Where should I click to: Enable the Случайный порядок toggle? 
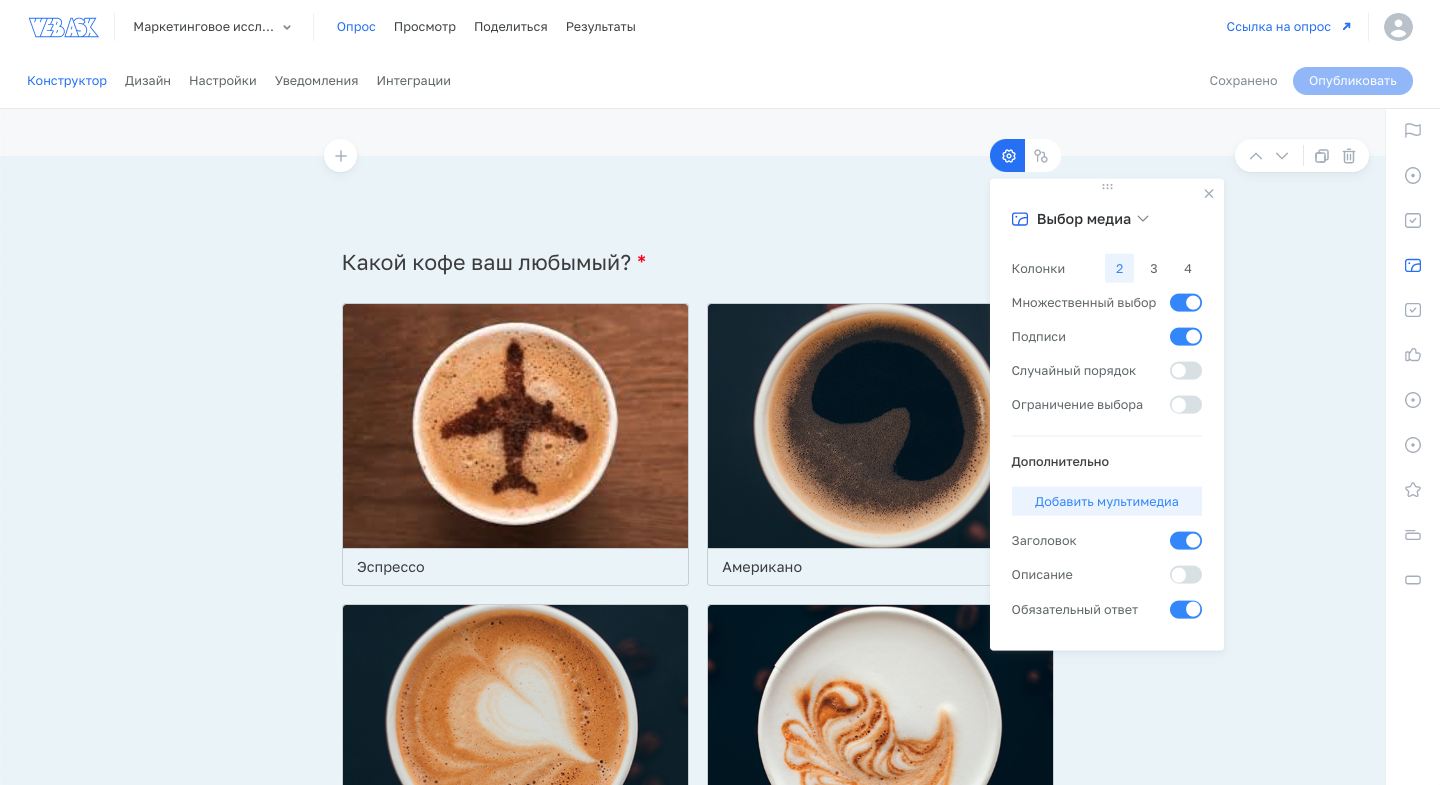point(1185,371)
